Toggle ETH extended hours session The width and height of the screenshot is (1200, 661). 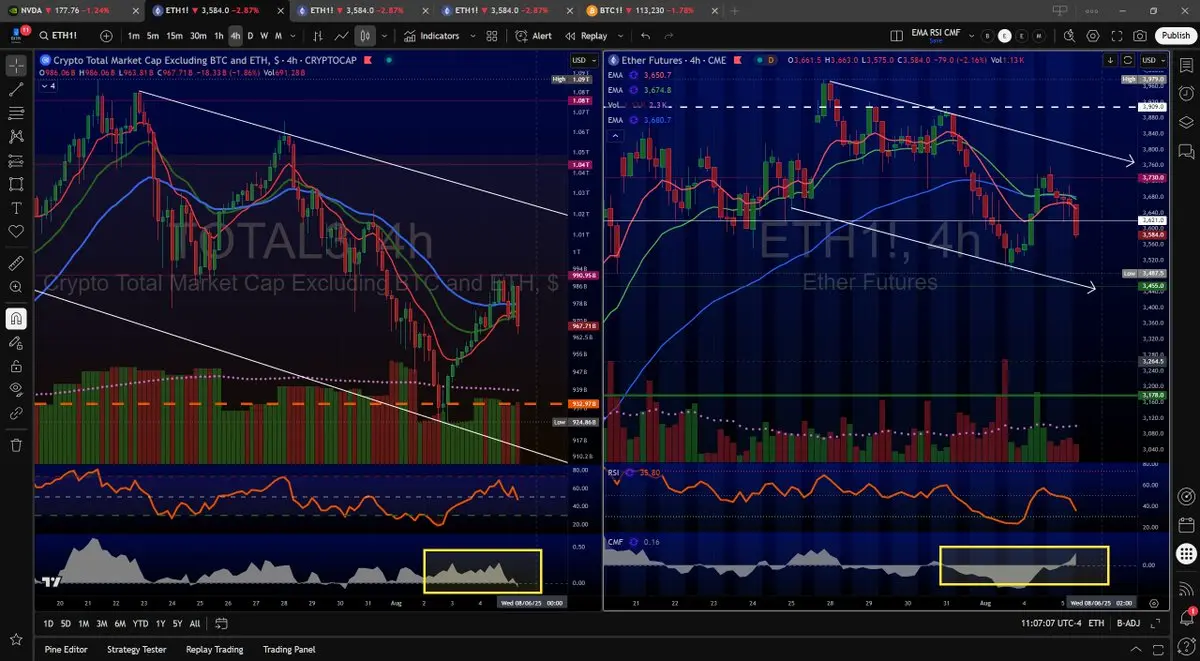tap(1096, 623)
